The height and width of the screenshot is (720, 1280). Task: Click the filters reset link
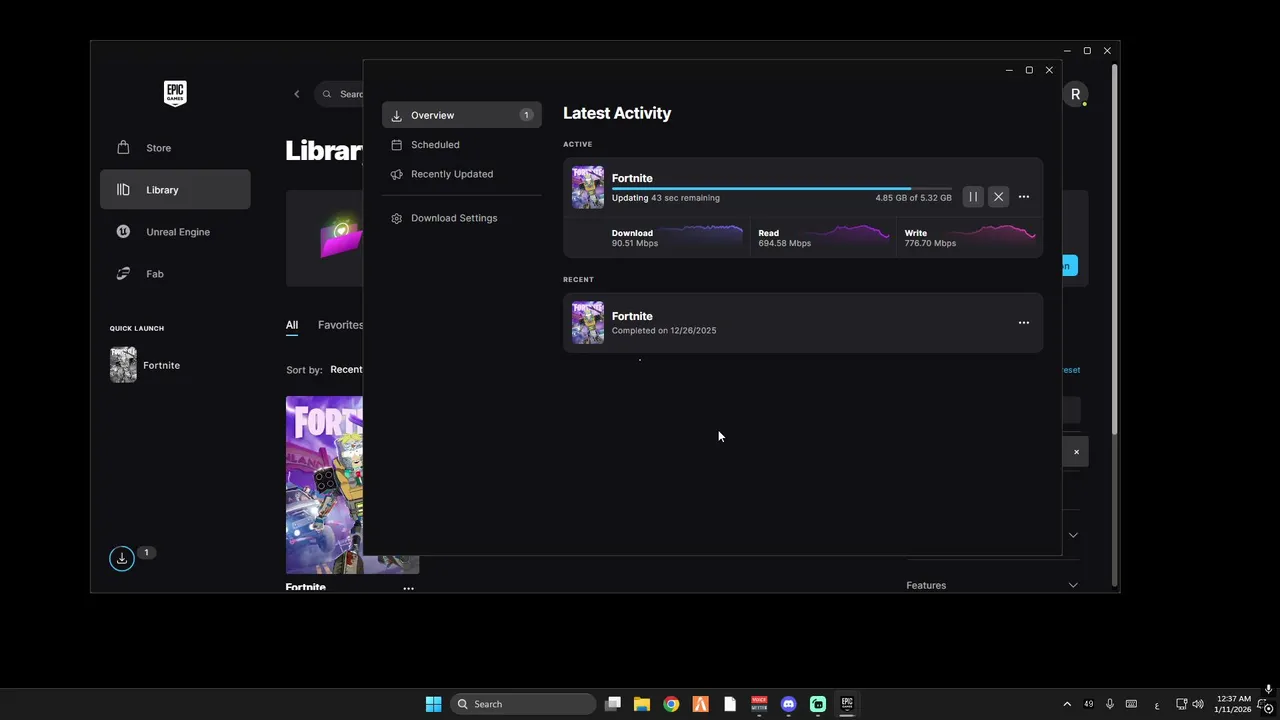pos(1070,370)
